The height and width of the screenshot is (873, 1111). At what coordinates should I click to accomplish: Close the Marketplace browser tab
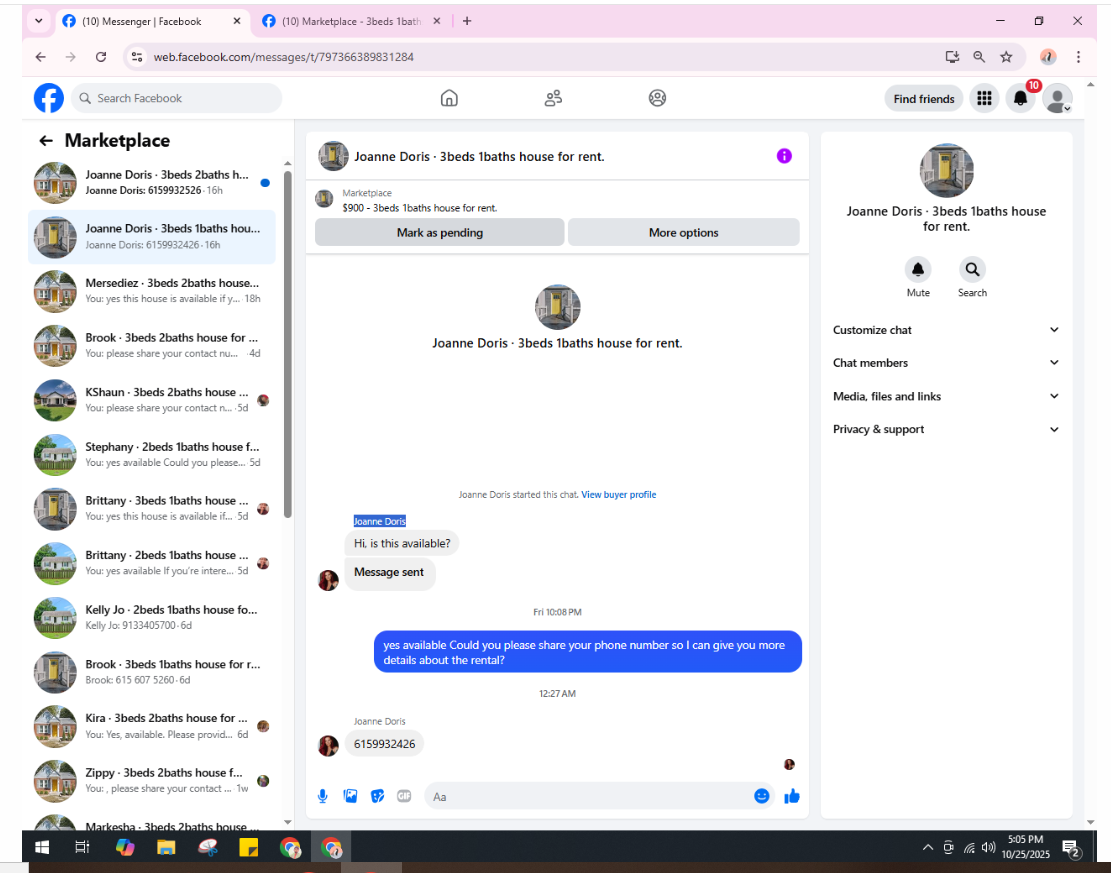tap(437, 21)
